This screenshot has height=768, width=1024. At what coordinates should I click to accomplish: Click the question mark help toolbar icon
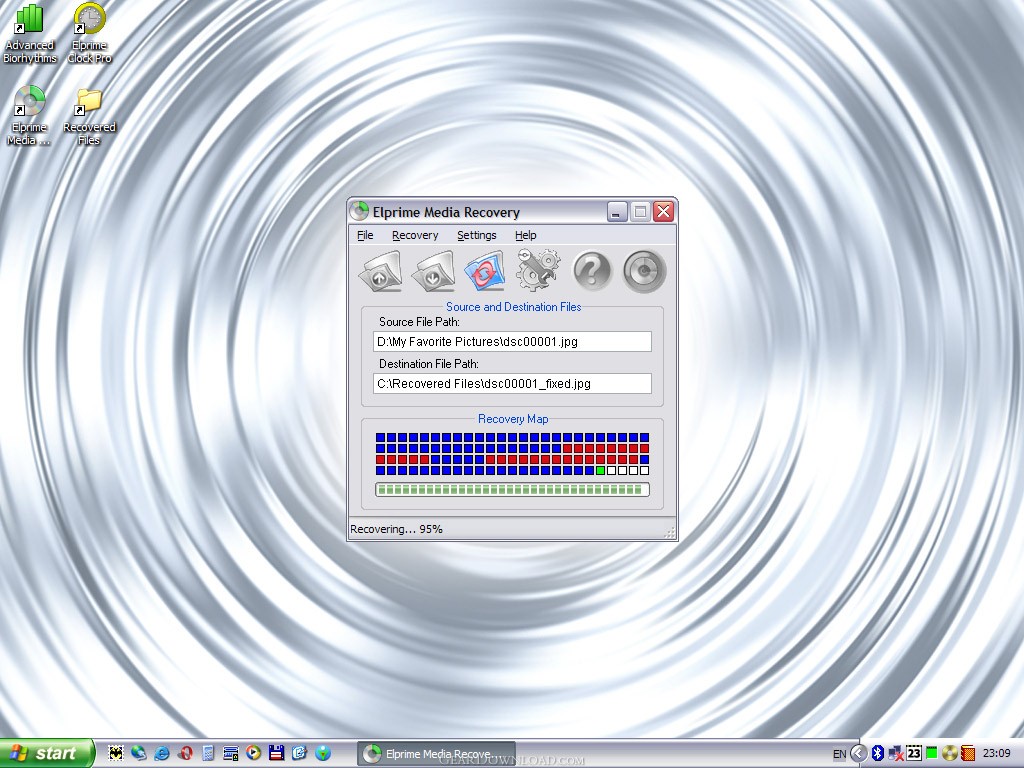click(592, 270)
